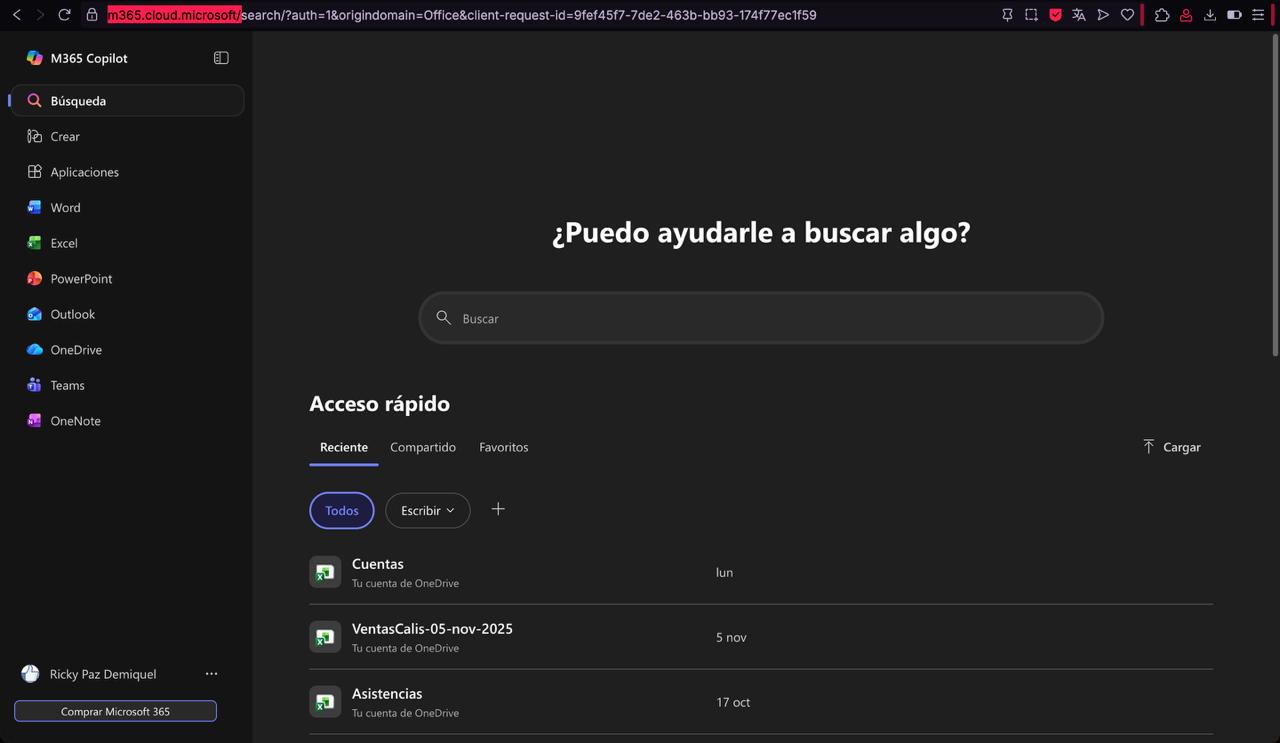
Task: Click the Aplicaciones grid icon
Action: pyautogui.click(x=35, y=172)
